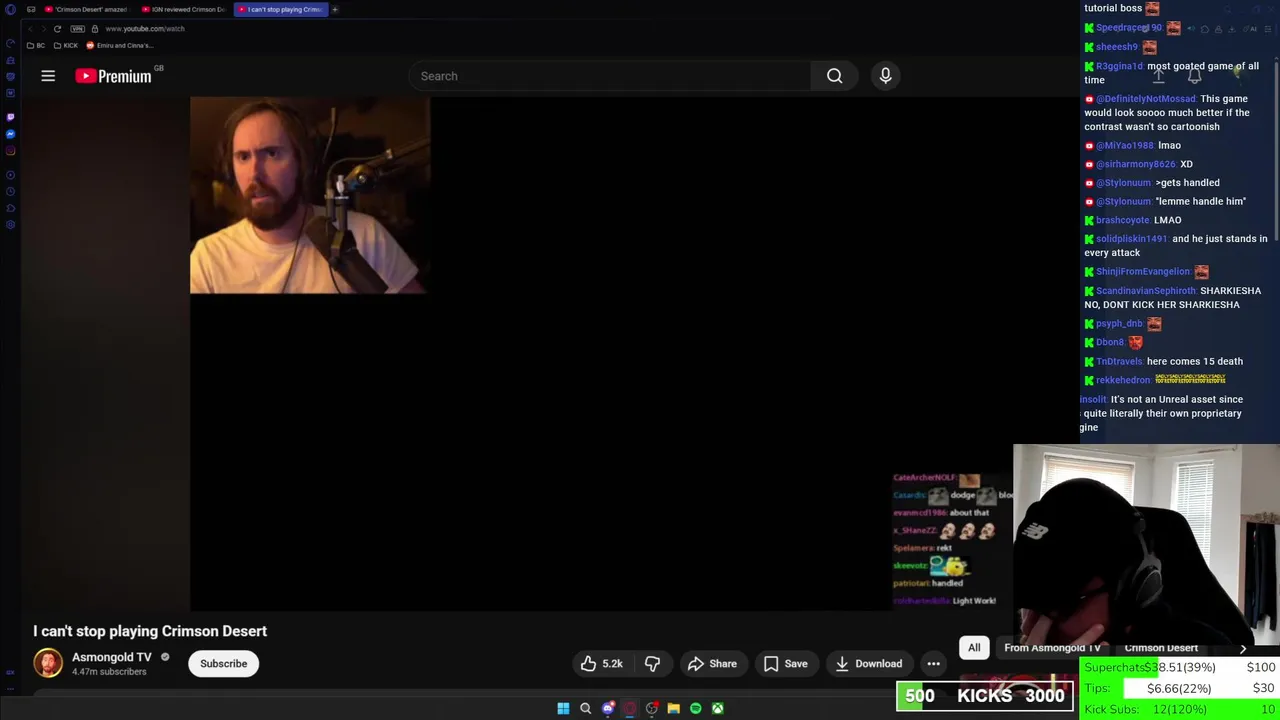Viewport: 1280px width, 720px height.
Task: Like the video with thumbs up
Action: click(600, 664)
